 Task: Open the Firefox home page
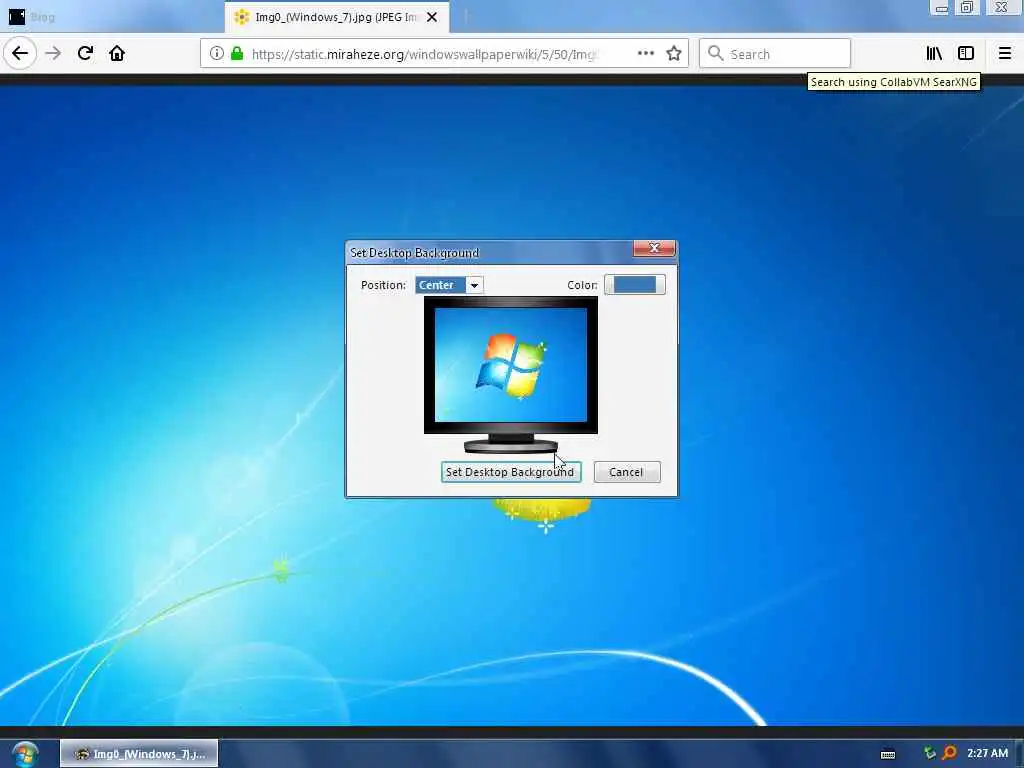pyautogui.click(x=117, y=54)
